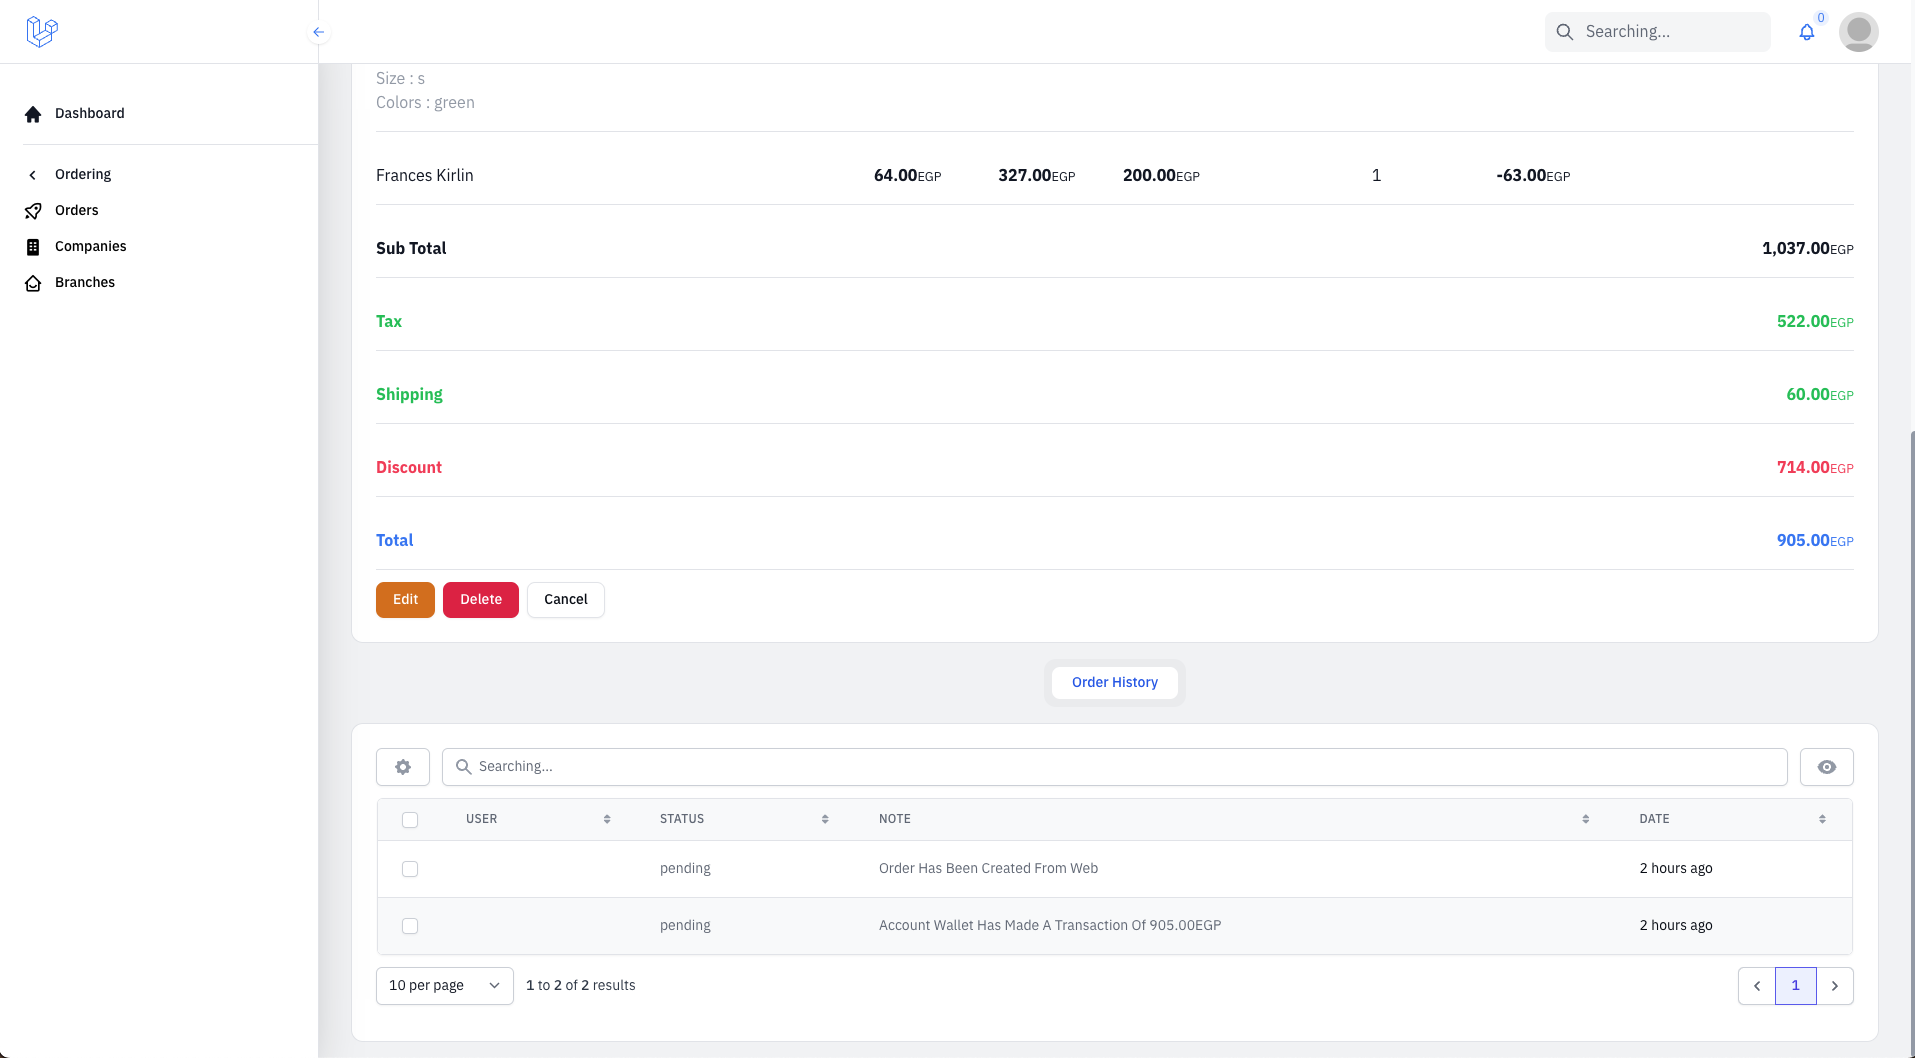Click the Companies building icon

(x=33, y=247)
